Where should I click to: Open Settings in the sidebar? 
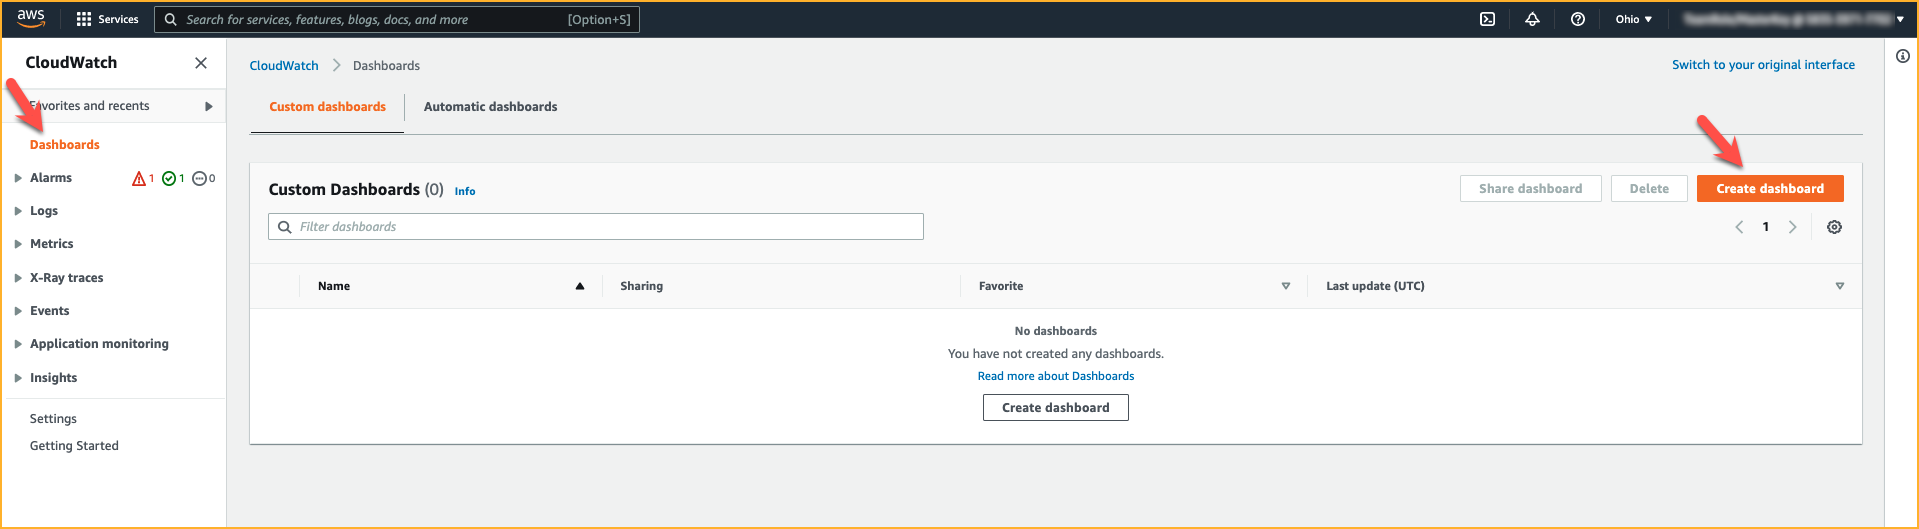53,419
